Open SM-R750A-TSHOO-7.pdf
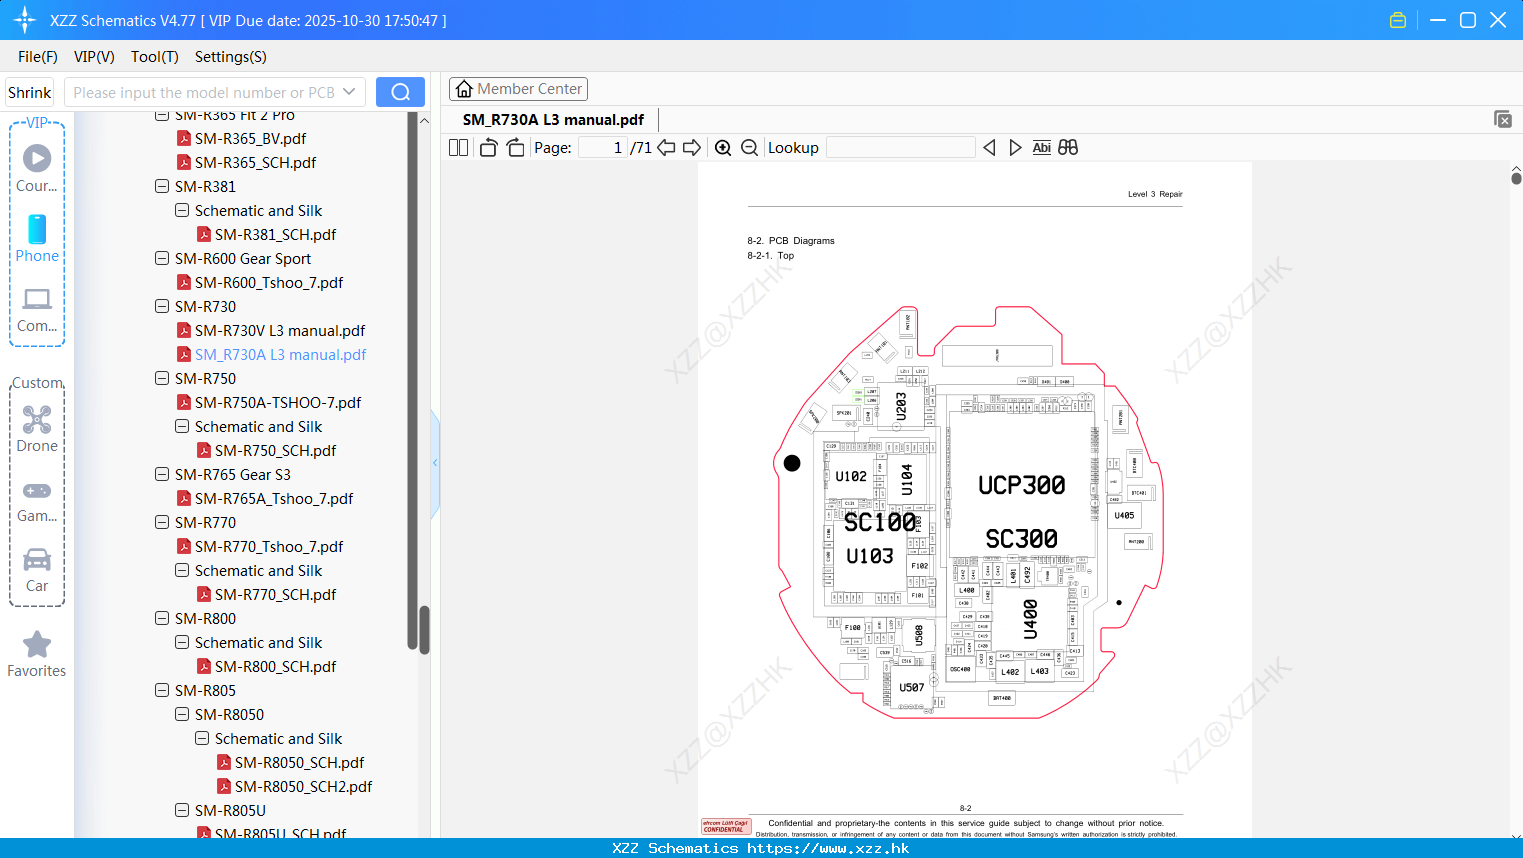 pos(278,402)
